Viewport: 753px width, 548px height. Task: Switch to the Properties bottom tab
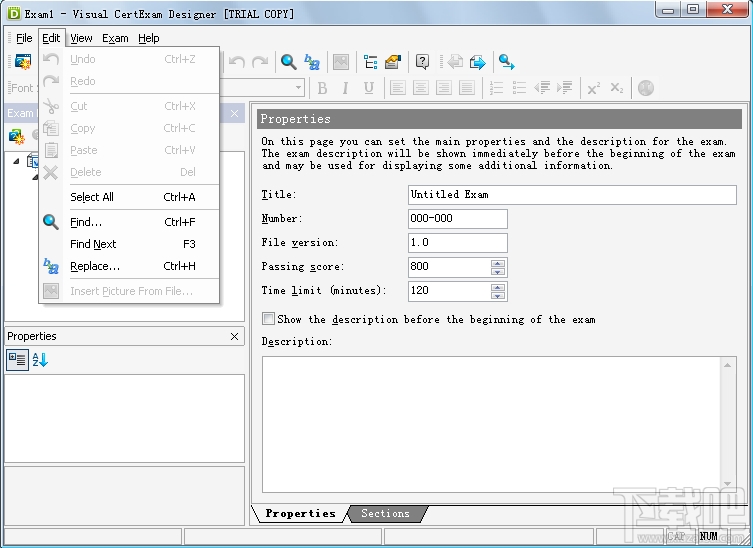300,513
